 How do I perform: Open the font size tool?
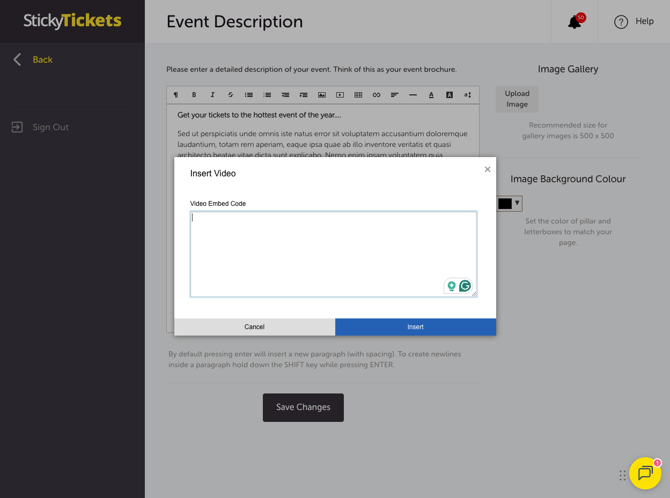468,95
